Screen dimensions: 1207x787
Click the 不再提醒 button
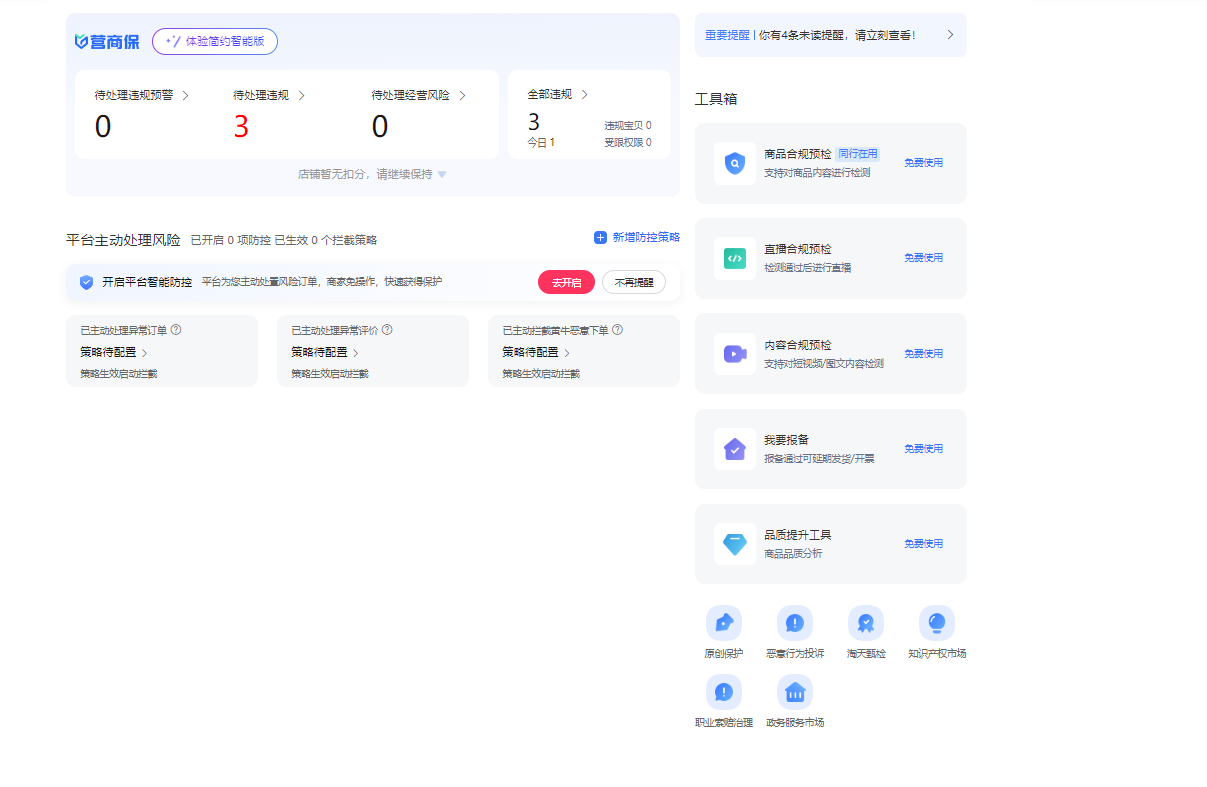(x=633, y=282)
